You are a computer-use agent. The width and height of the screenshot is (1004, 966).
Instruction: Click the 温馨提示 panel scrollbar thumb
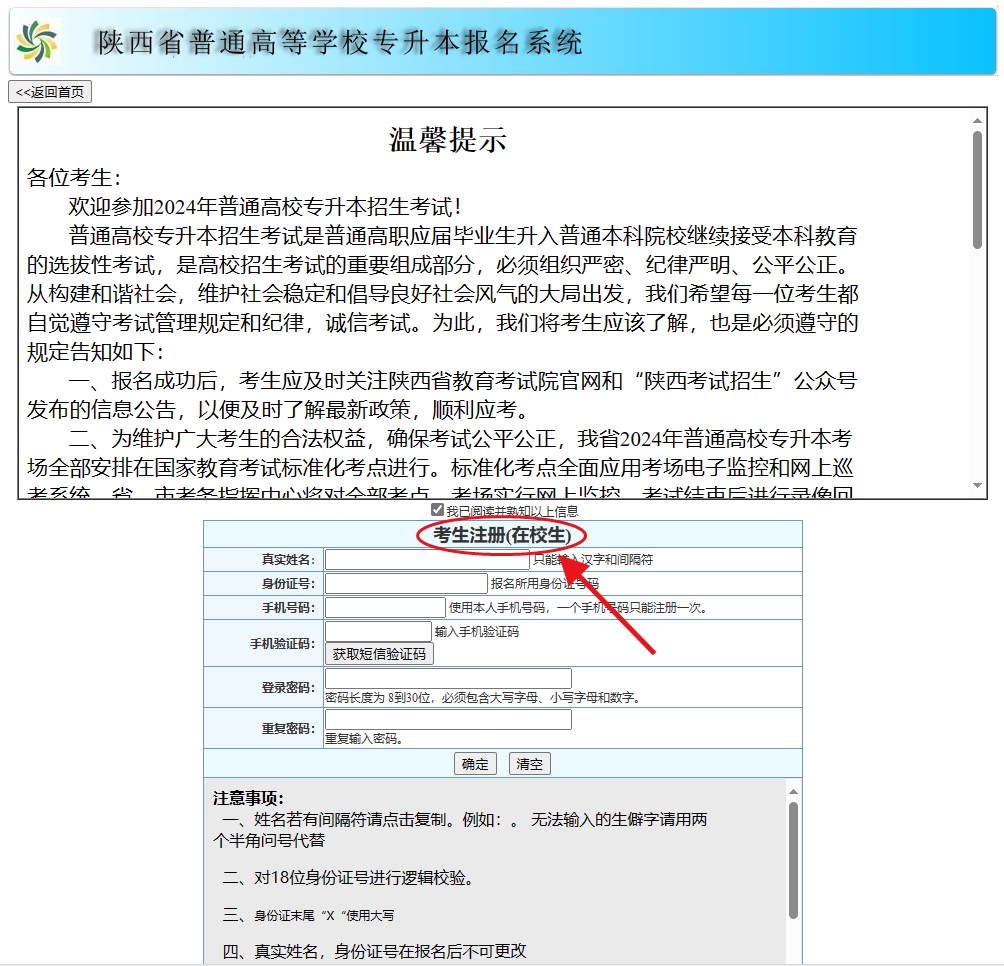977,190
